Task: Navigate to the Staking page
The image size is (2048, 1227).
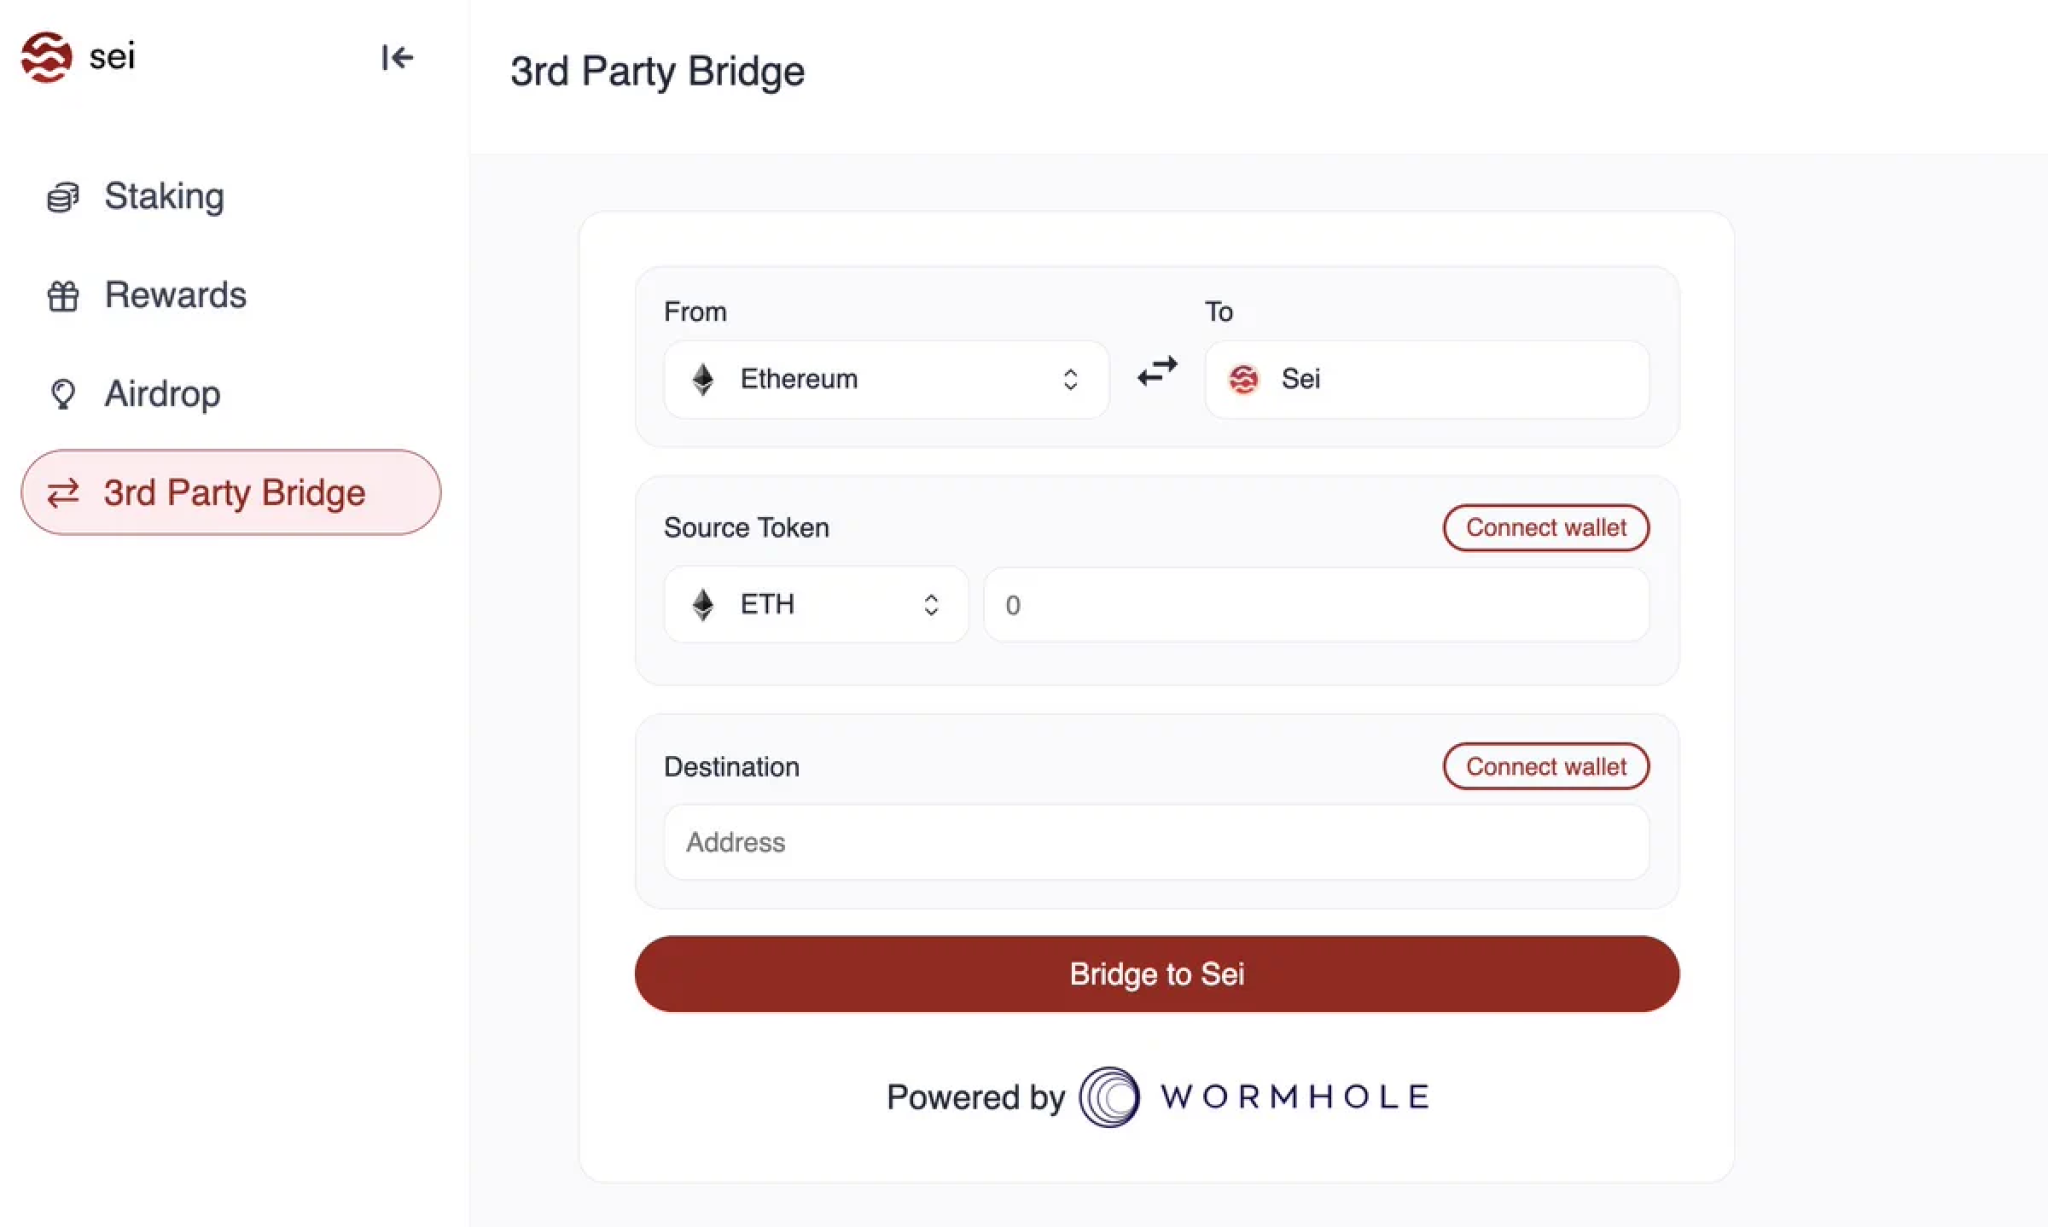Action: pyautogui.click(x=163, y=196)
